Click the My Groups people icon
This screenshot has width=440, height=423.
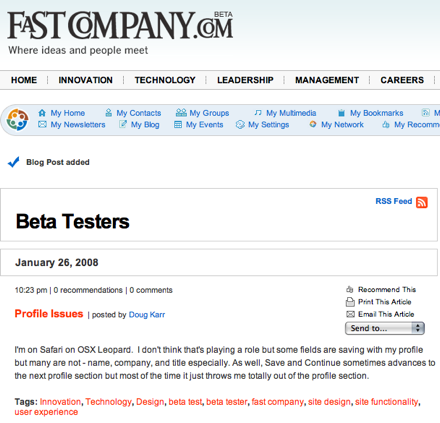click(181, 113)
